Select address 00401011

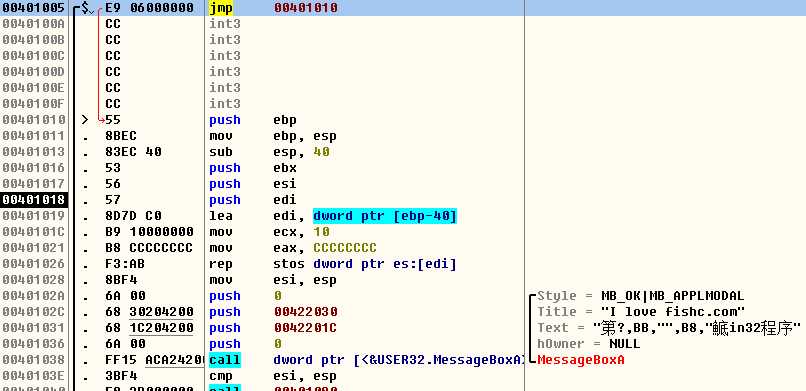[33, 136]
